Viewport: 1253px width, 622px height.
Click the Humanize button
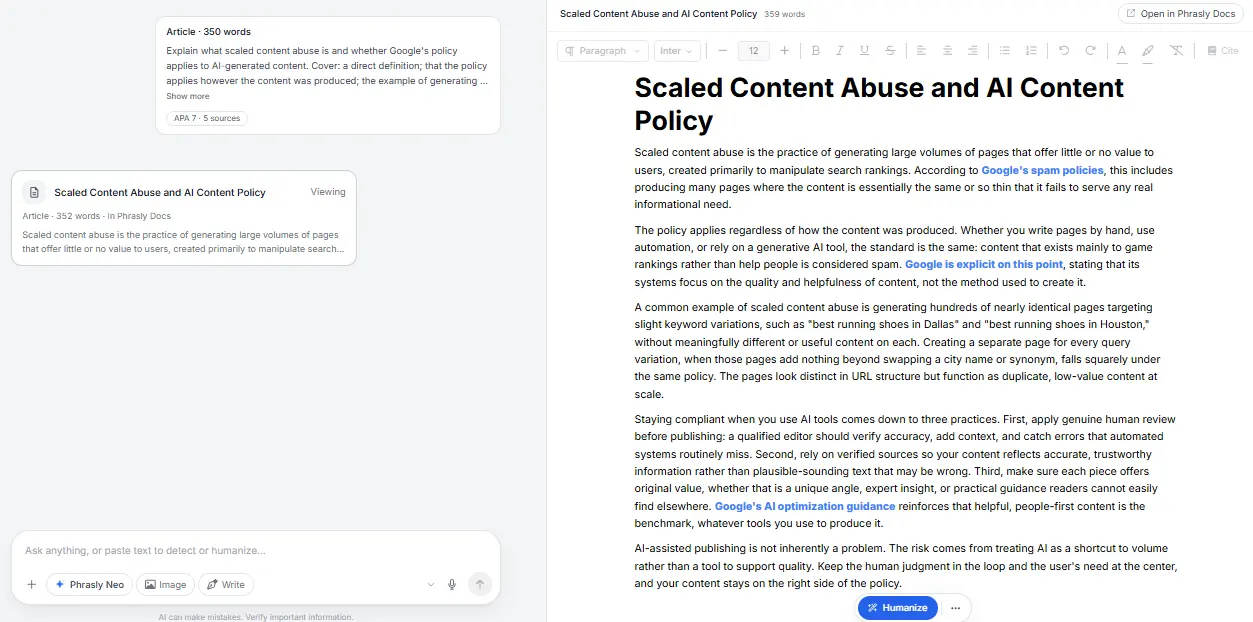tap(897, 608)
